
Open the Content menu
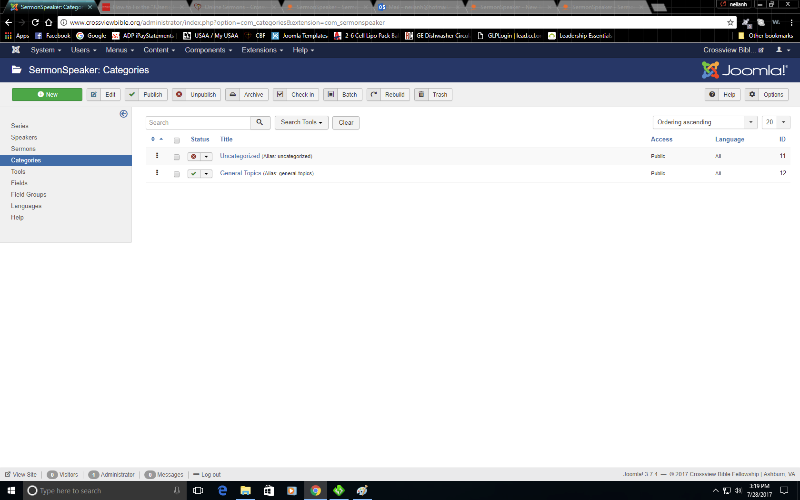coord(159,50)
